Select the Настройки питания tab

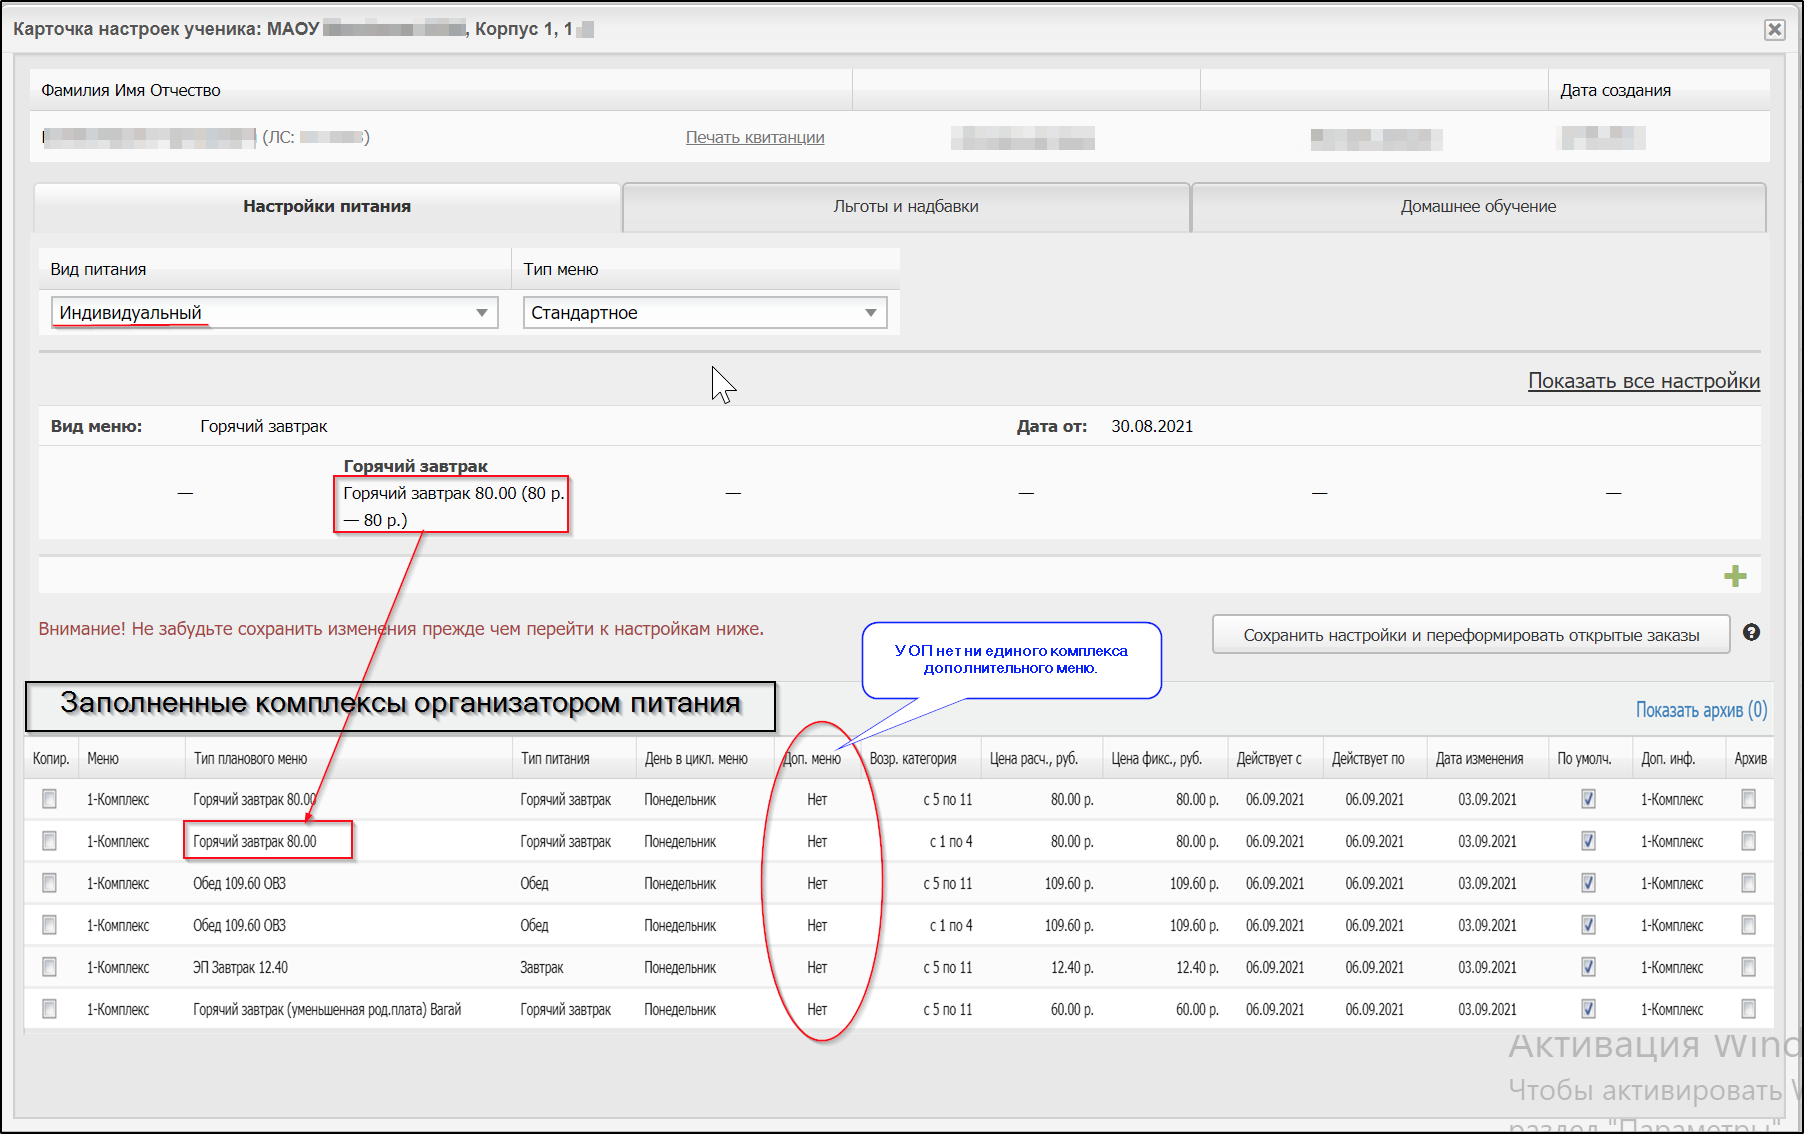tap(327, 207)
